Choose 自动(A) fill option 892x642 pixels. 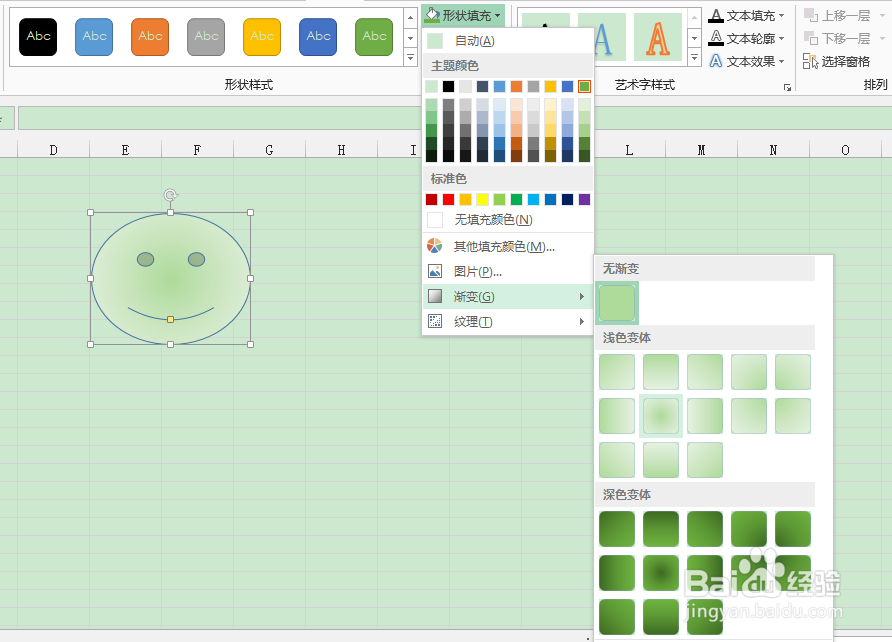[507, 41]
